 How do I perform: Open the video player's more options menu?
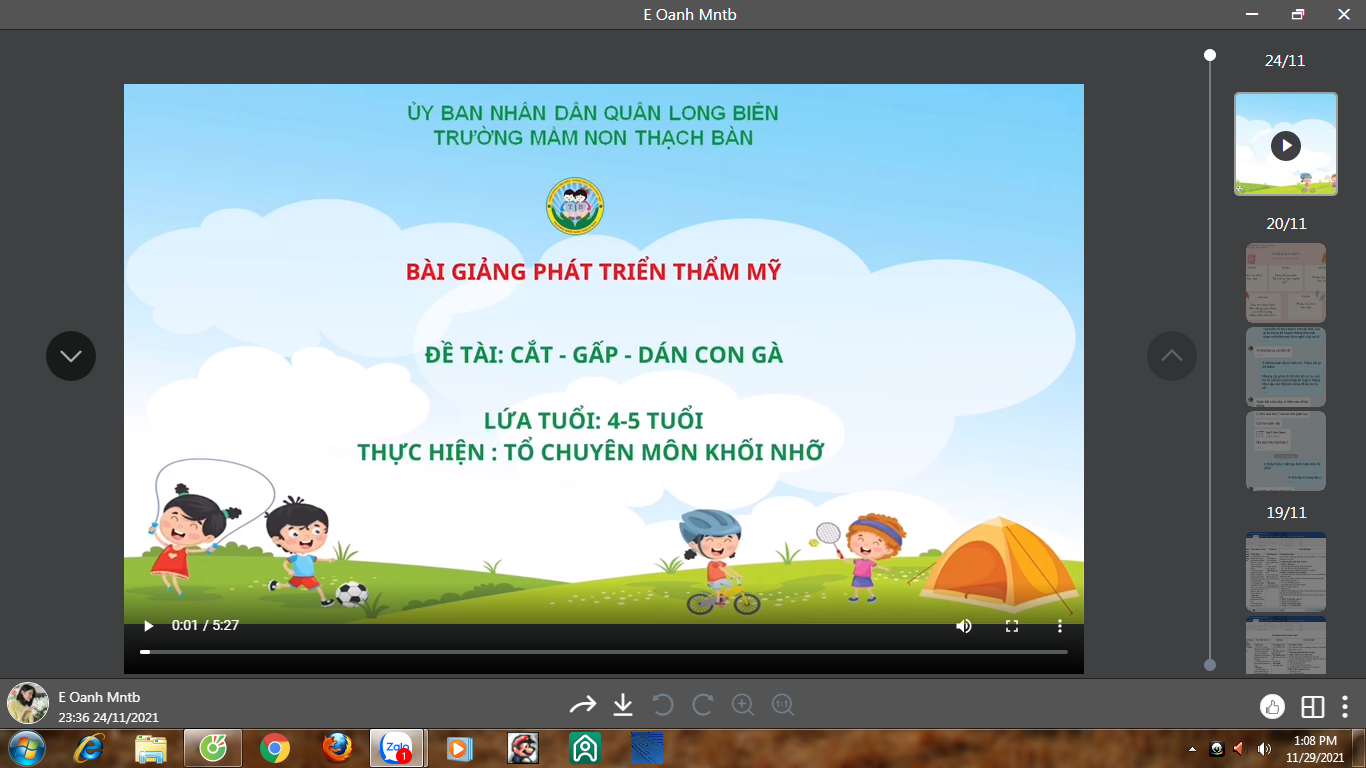point(1060,626)
